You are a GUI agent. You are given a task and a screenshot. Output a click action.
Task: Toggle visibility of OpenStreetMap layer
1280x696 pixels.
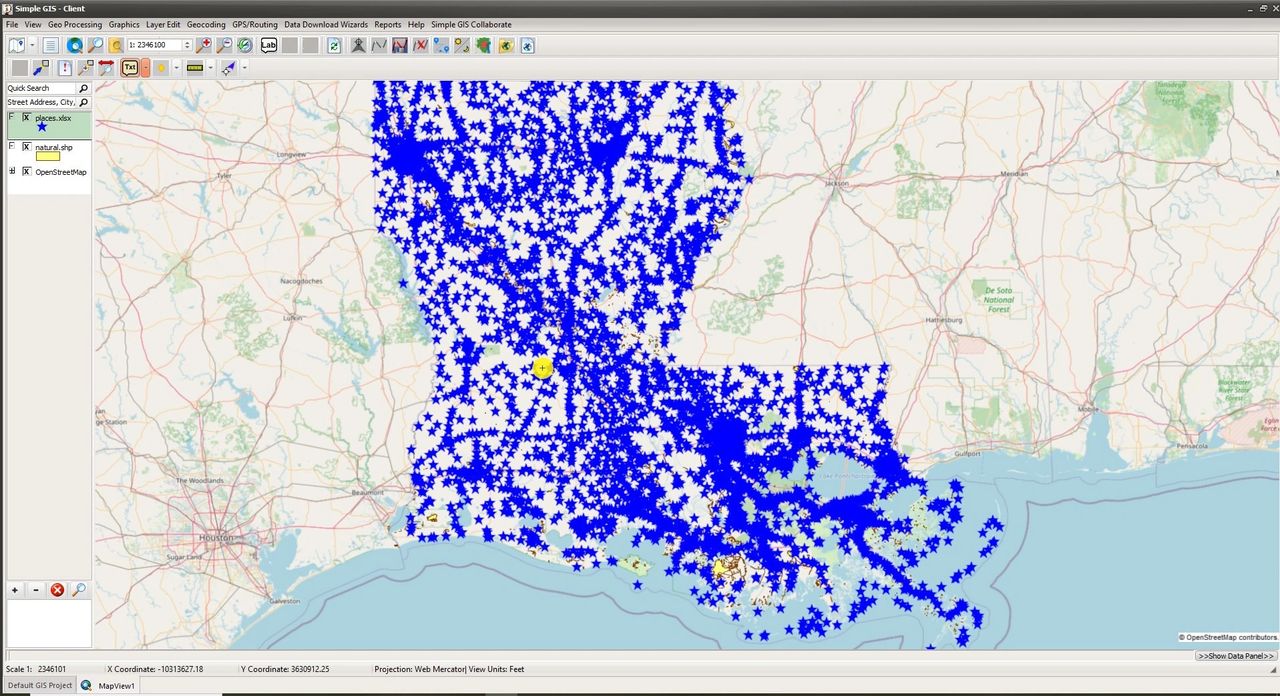pos(27,172)
